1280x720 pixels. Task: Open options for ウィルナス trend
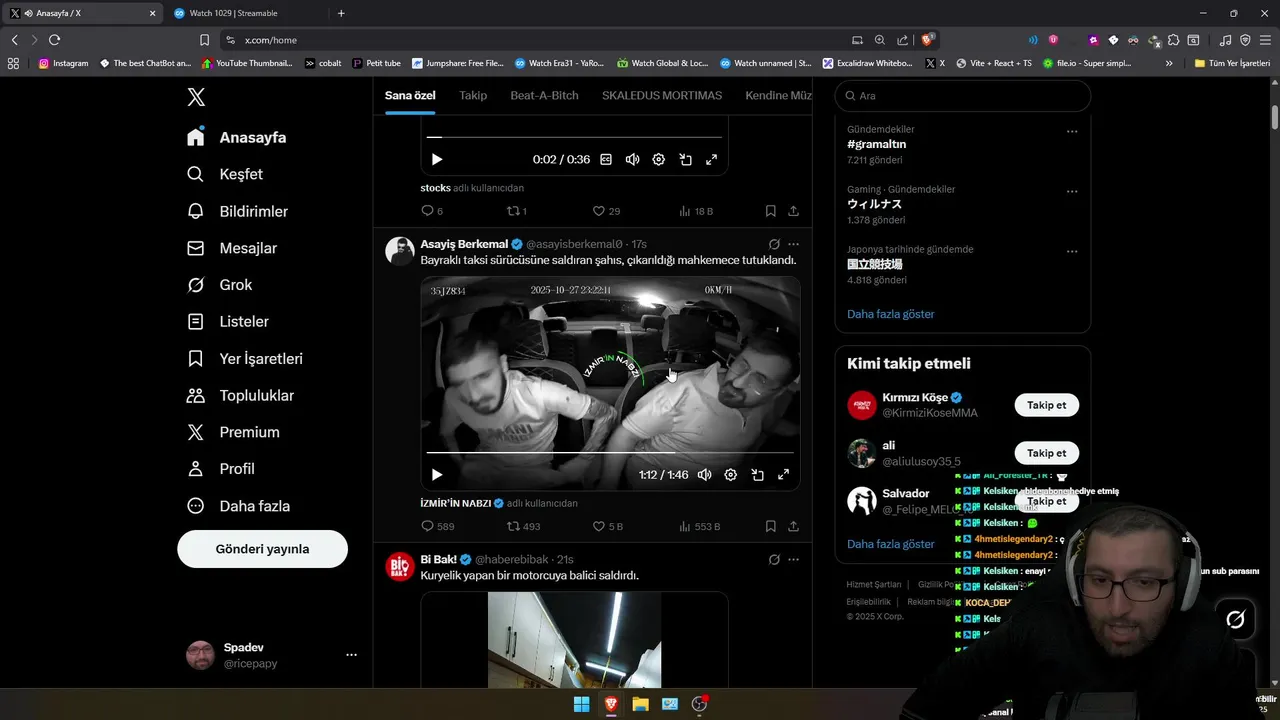[x=1072, y=191]
